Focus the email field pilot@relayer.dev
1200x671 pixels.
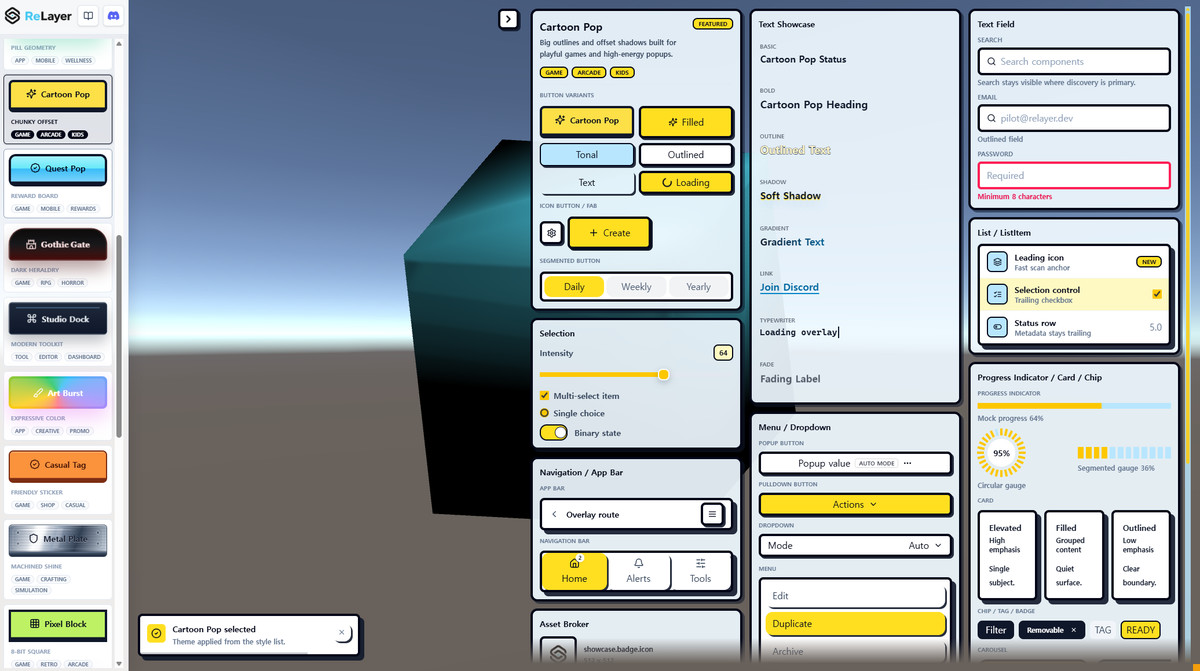1074,118
